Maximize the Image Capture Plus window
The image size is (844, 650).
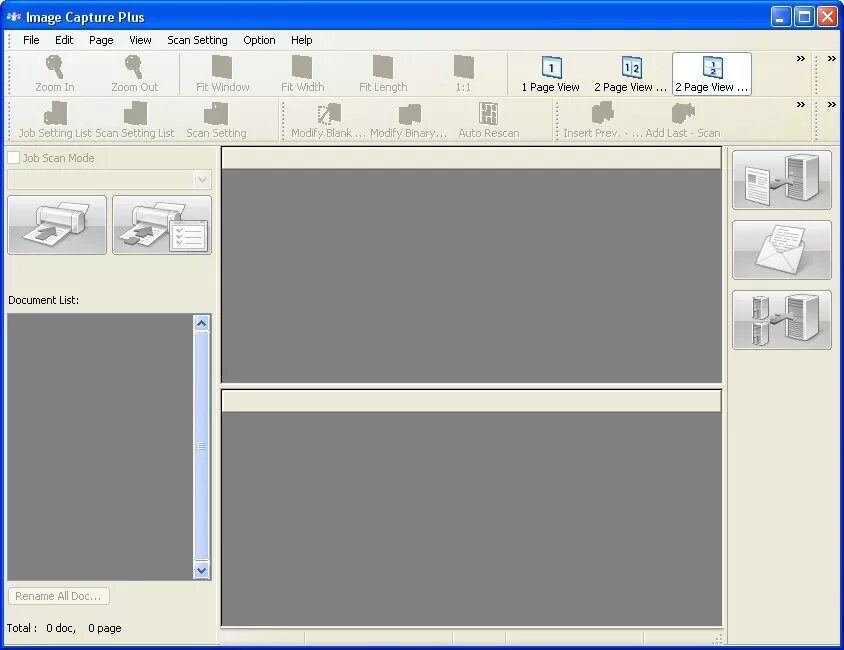point(804,17)
